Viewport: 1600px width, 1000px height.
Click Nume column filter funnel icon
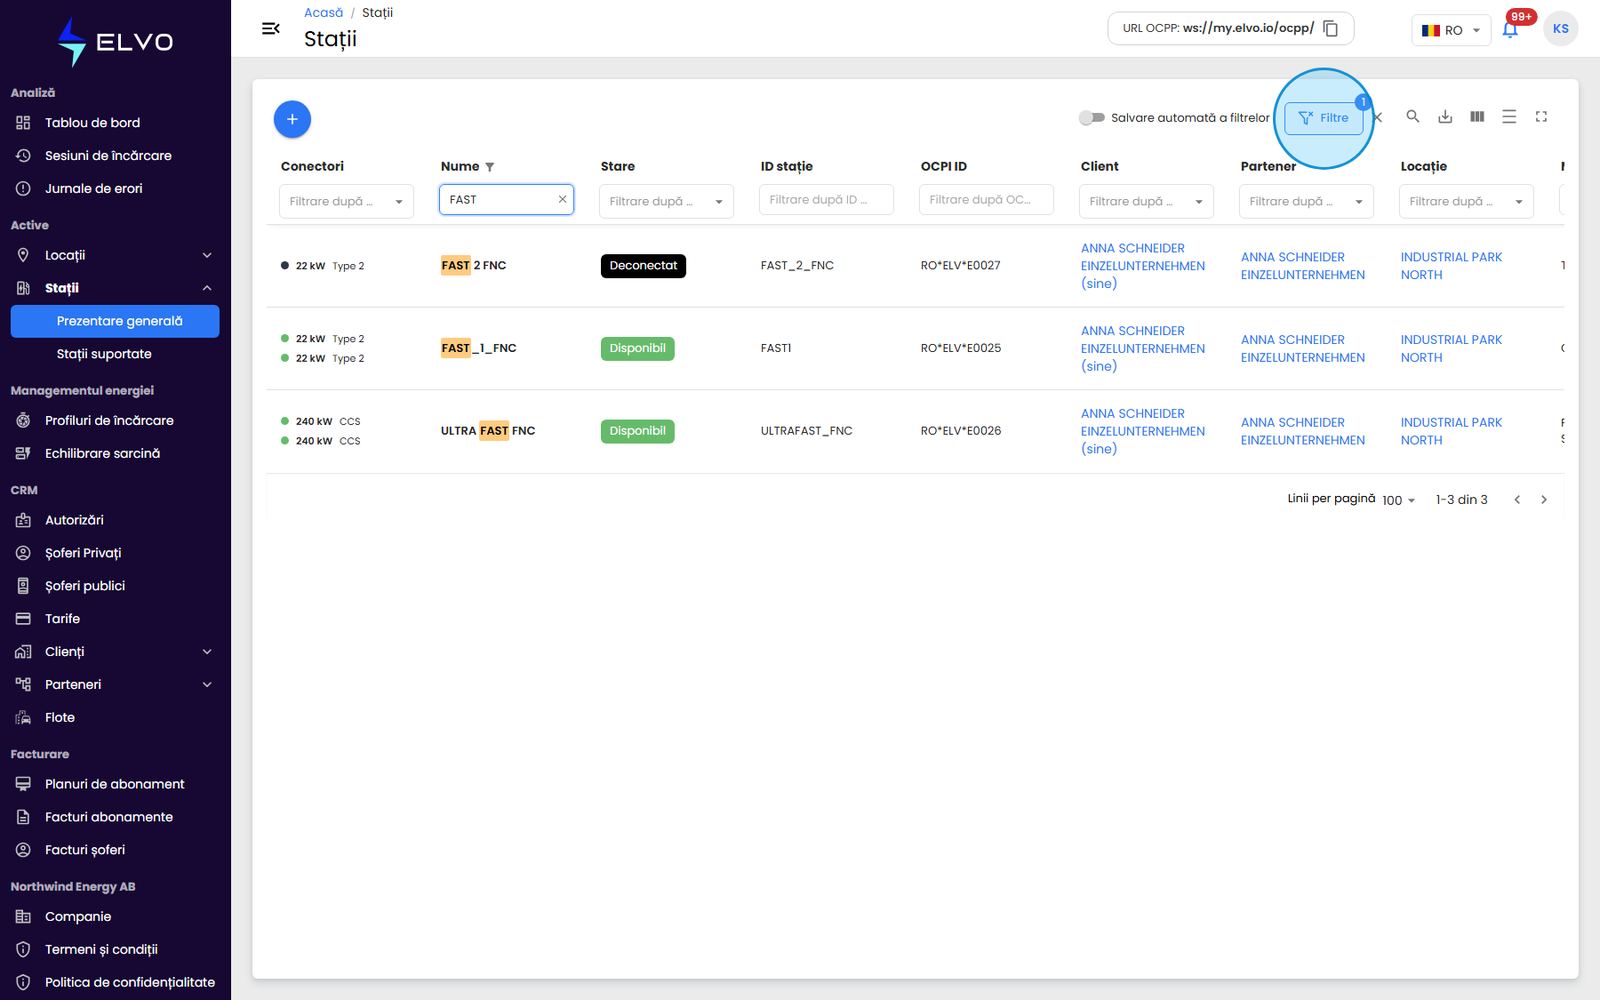489,167
